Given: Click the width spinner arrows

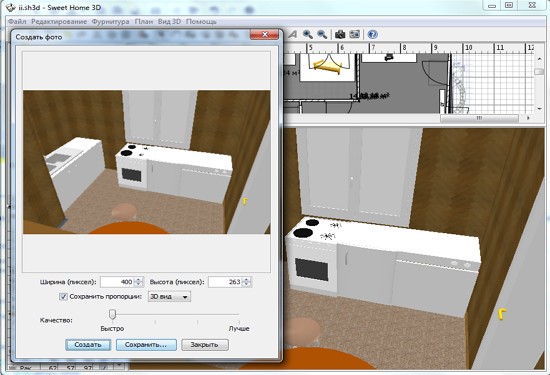Looking at the screenshot, I should (x=139, y=282).
